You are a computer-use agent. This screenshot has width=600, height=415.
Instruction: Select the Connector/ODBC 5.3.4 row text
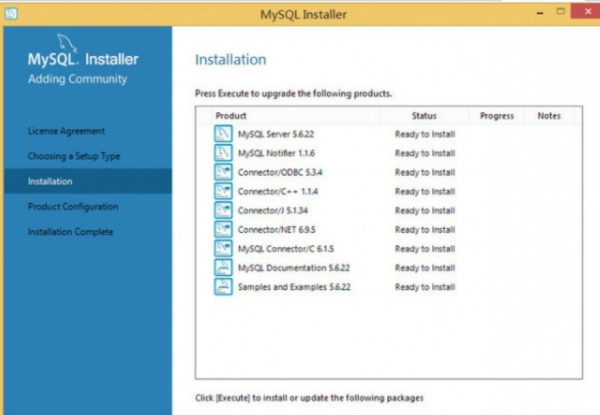(280, 173)
